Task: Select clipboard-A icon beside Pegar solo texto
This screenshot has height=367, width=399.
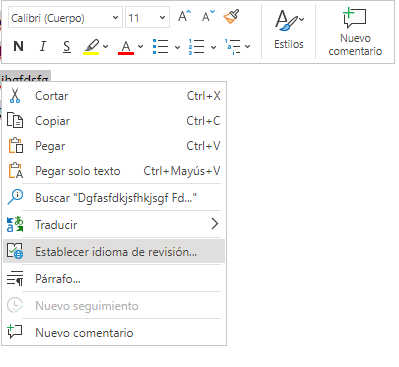Action: click(15, 170)
